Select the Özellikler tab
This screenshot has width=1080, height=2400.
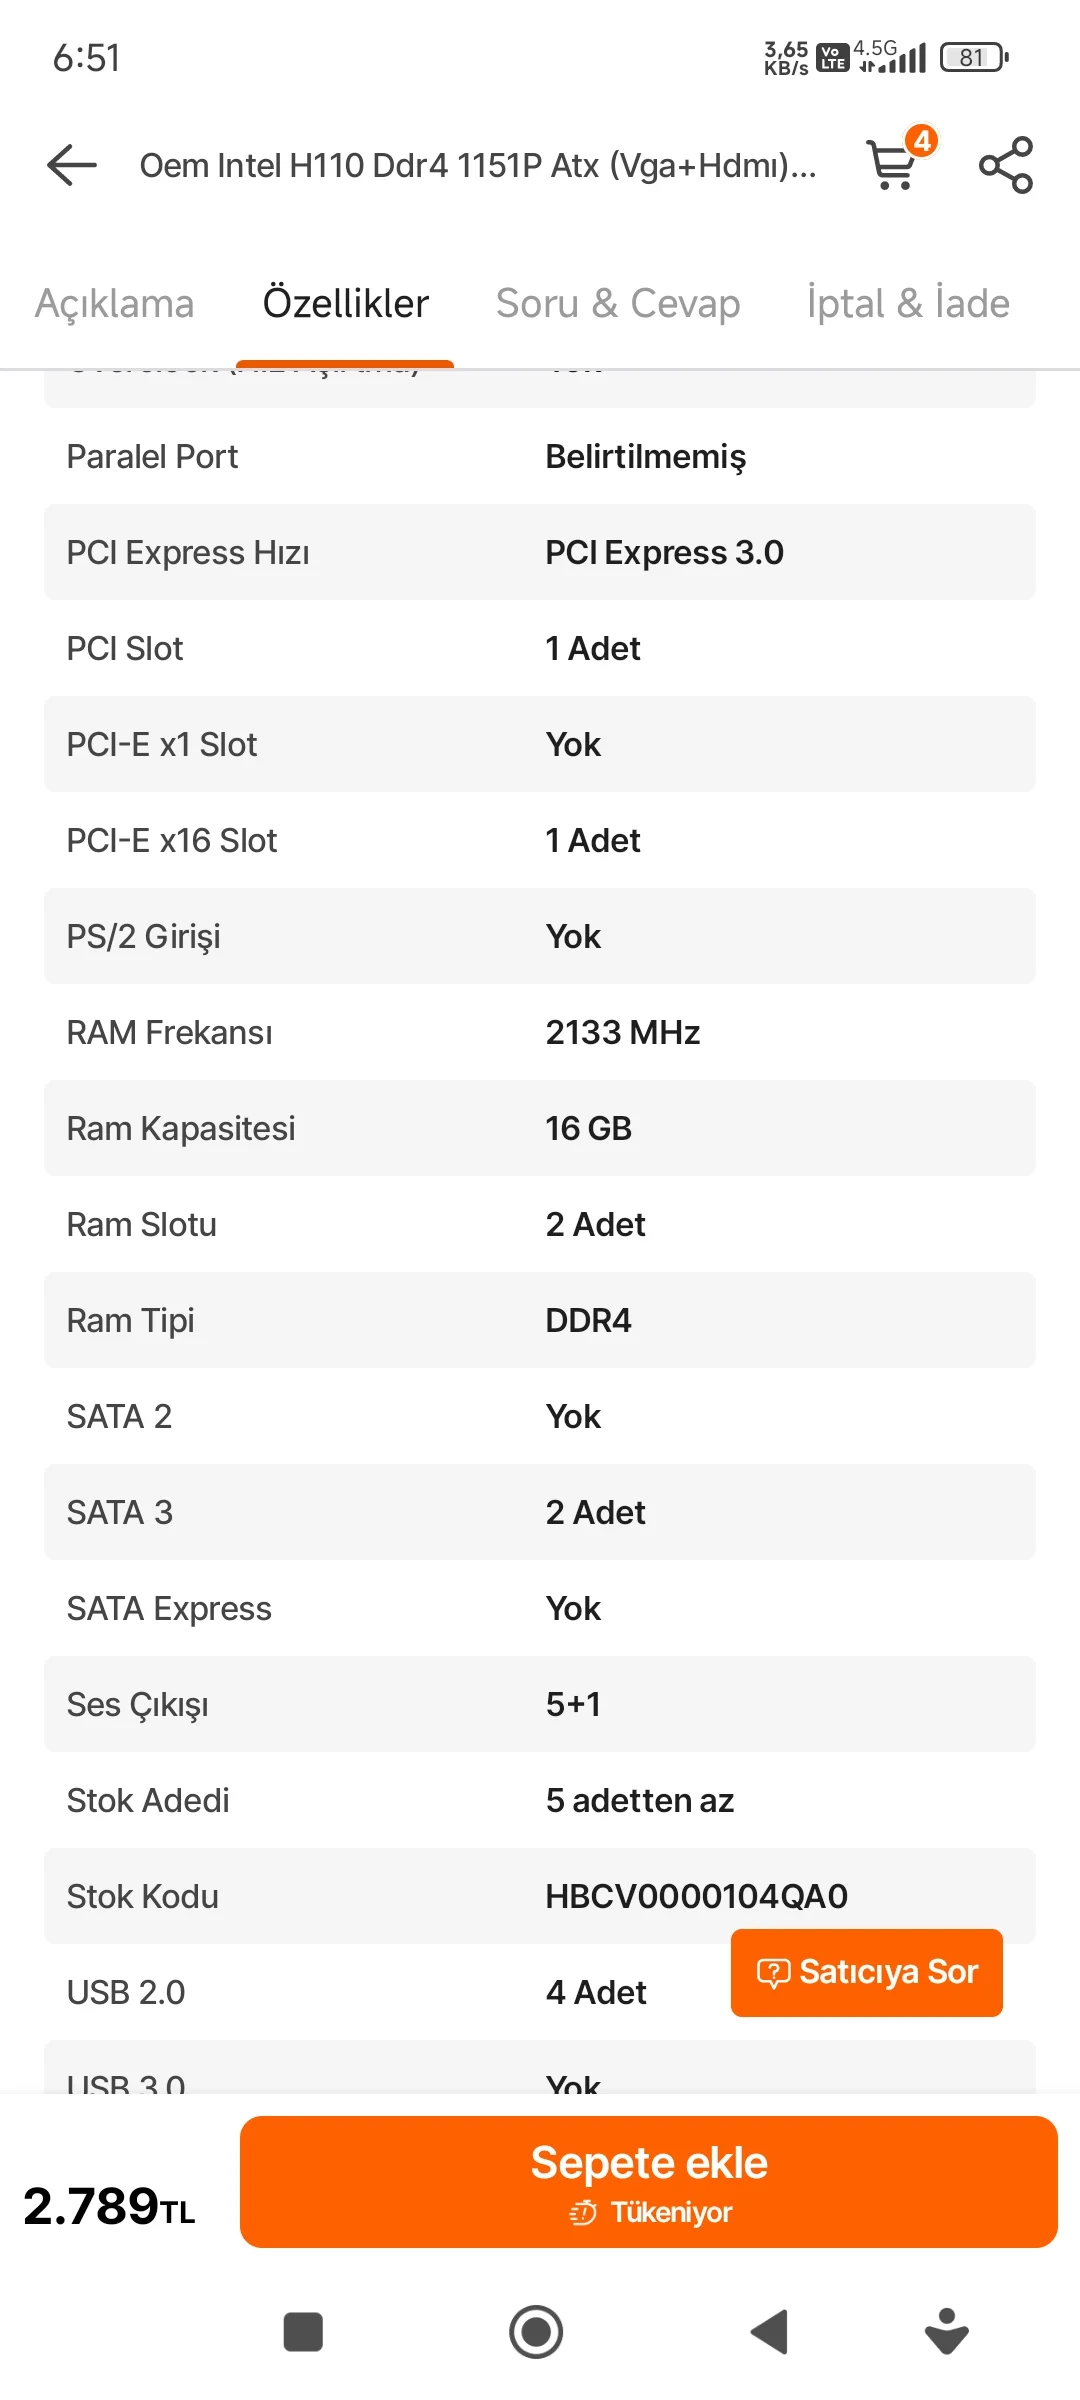point(346,303)
